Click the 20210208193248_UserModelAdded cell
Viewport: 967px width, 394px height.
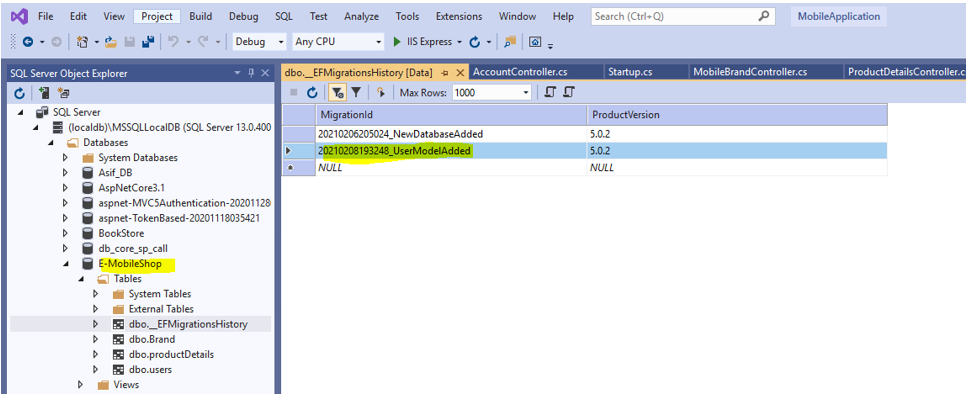pyautogui.click(x=450, y=150)
